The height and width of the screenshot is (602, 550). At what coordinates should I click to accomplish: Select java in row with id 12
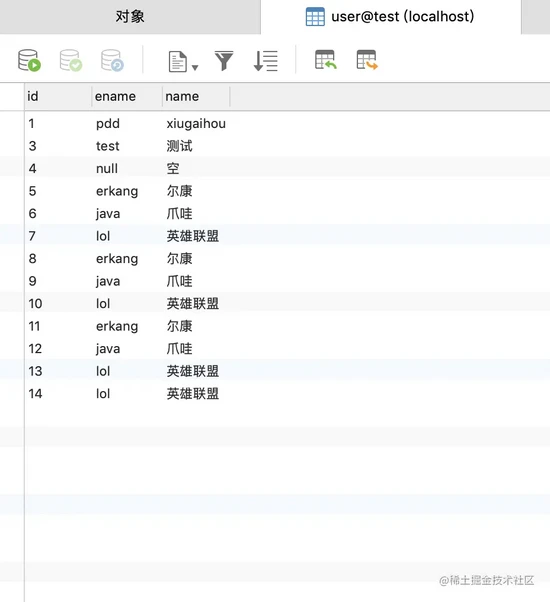click(x=108, y=349)
